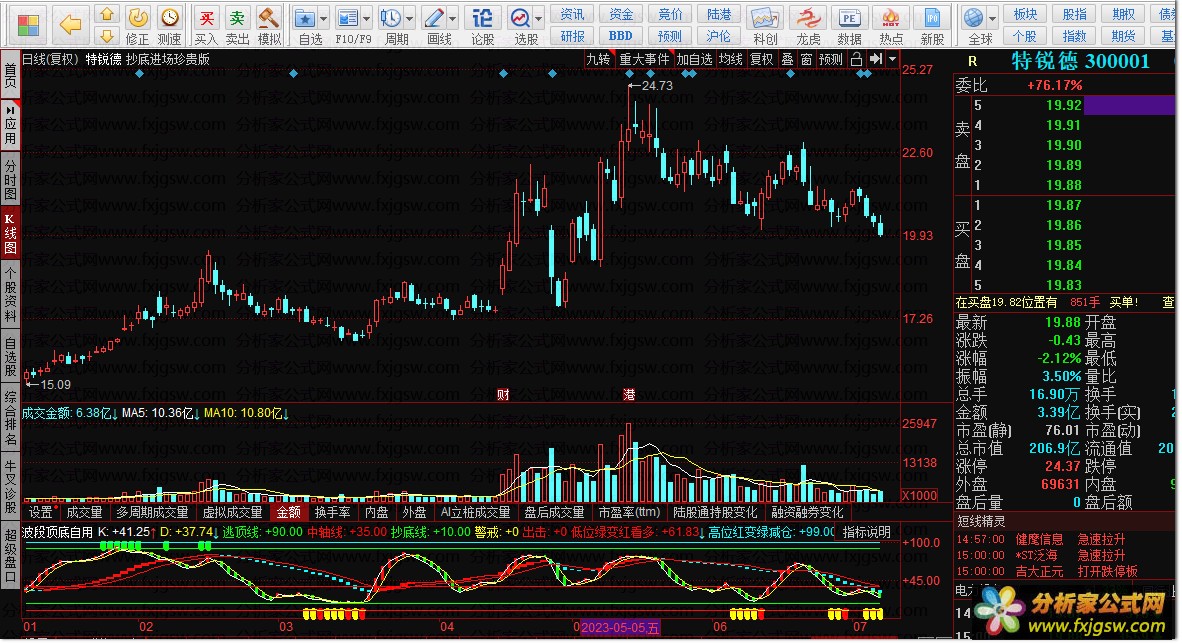Click the yellow down arrow icon
The height and width of the screenshot is (643, 1182).
[x=107, y=35]
